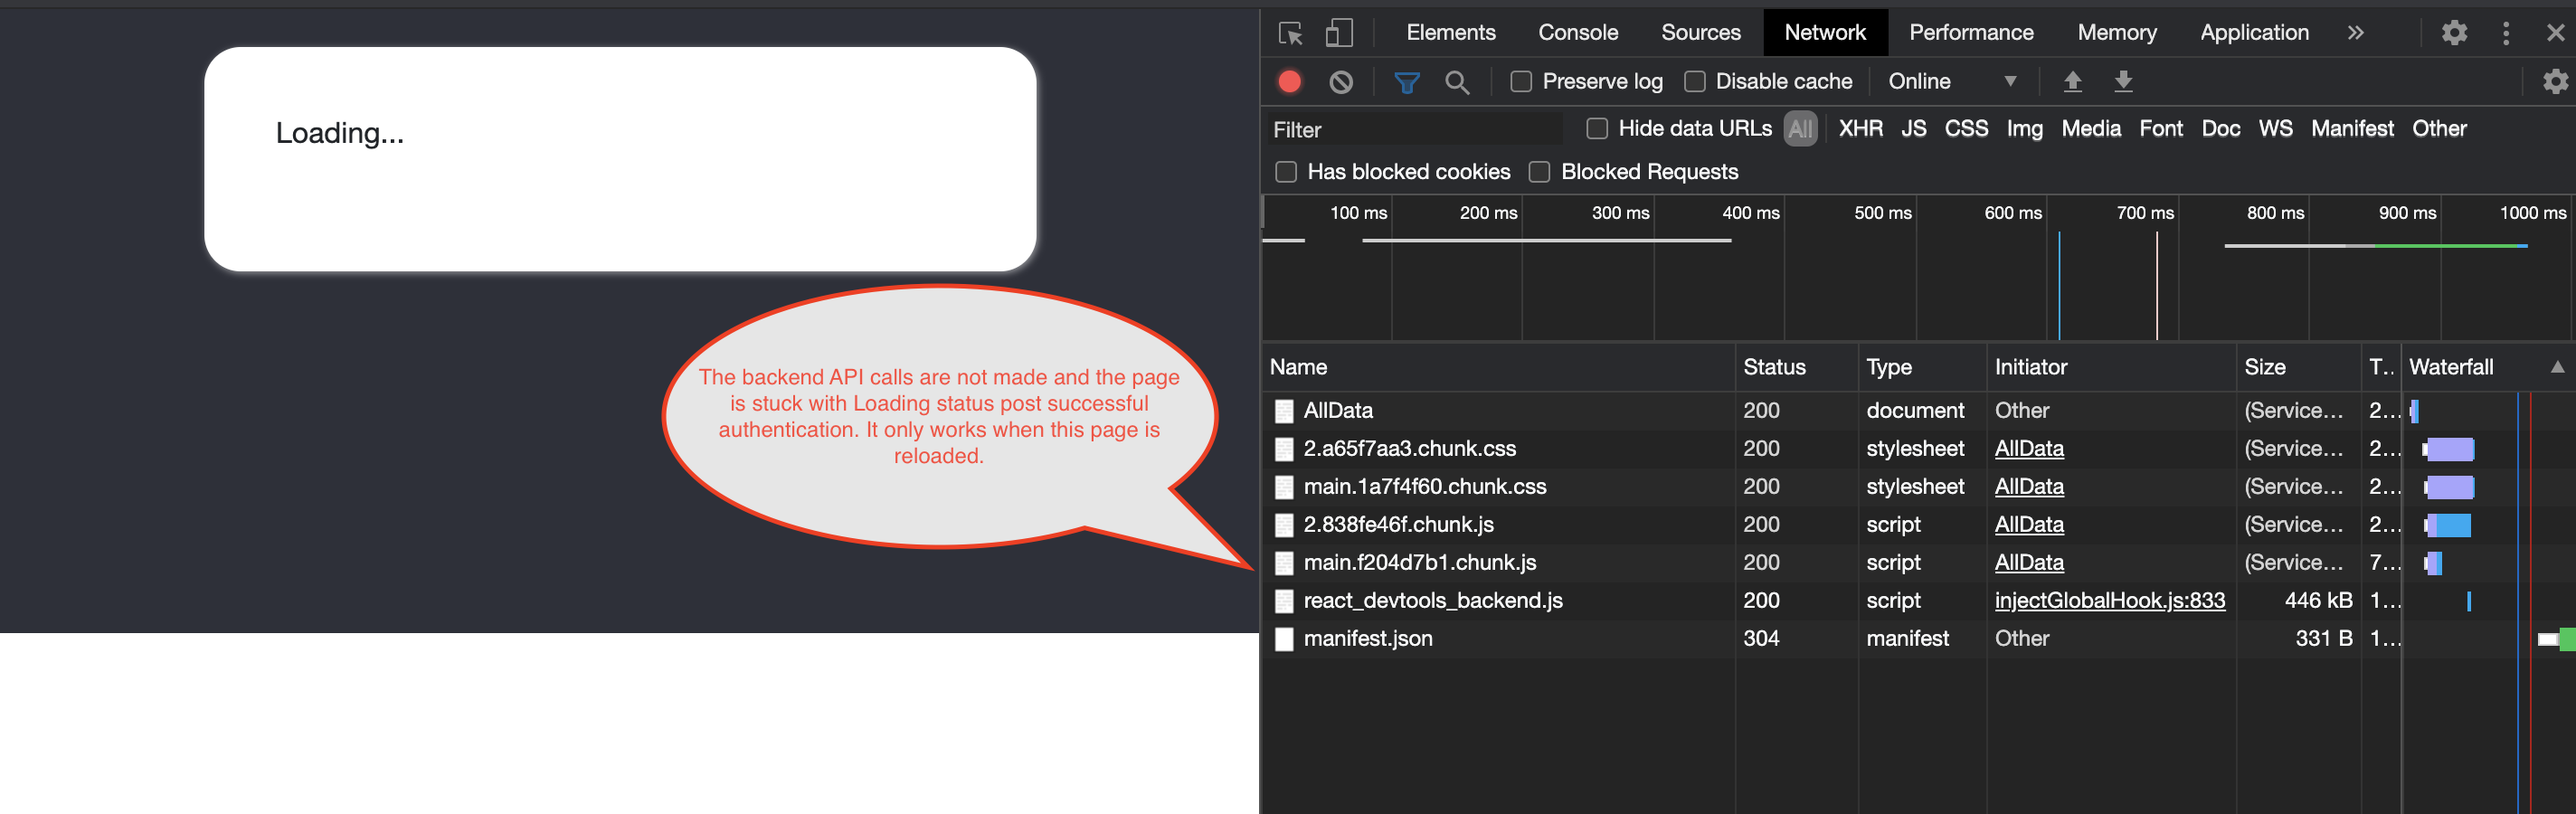
Task: Open the network filter bar
Action: pos(1407,82)
